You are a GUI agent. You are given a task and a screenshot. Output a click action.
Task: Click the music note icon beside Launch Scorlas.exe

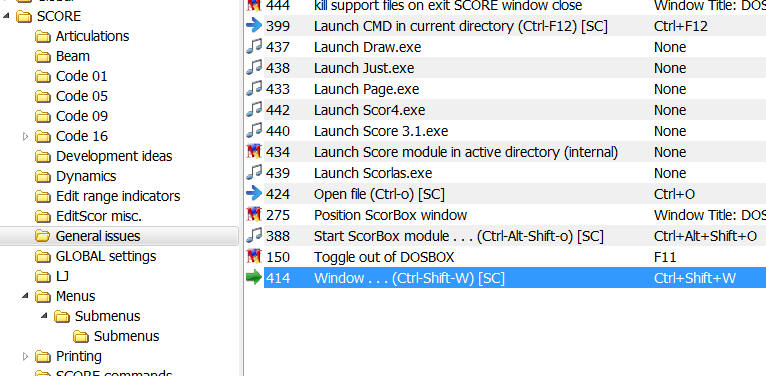coord(254,173)
